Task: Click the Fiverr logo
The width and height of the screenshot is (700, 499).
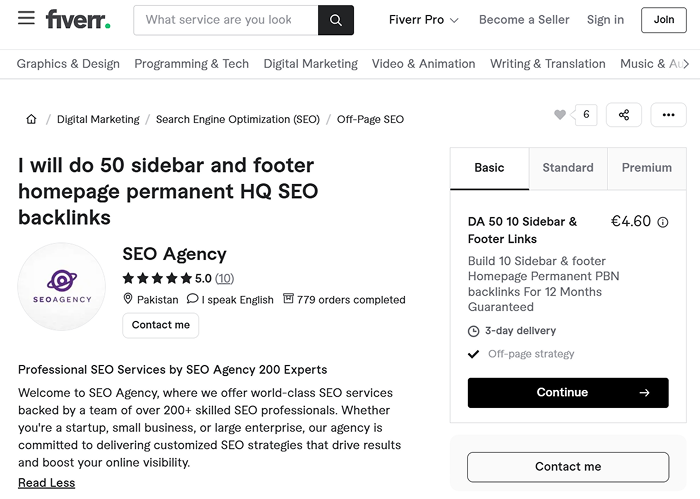Action: [x=78, y=20]
